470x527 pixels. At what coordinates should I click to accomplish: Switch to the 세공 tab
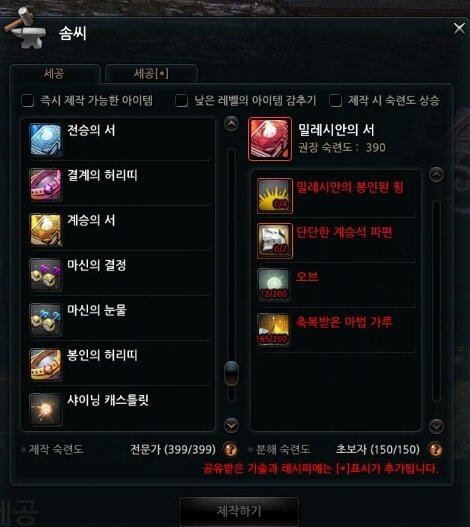pyautogui.click(x=54, y=73)
